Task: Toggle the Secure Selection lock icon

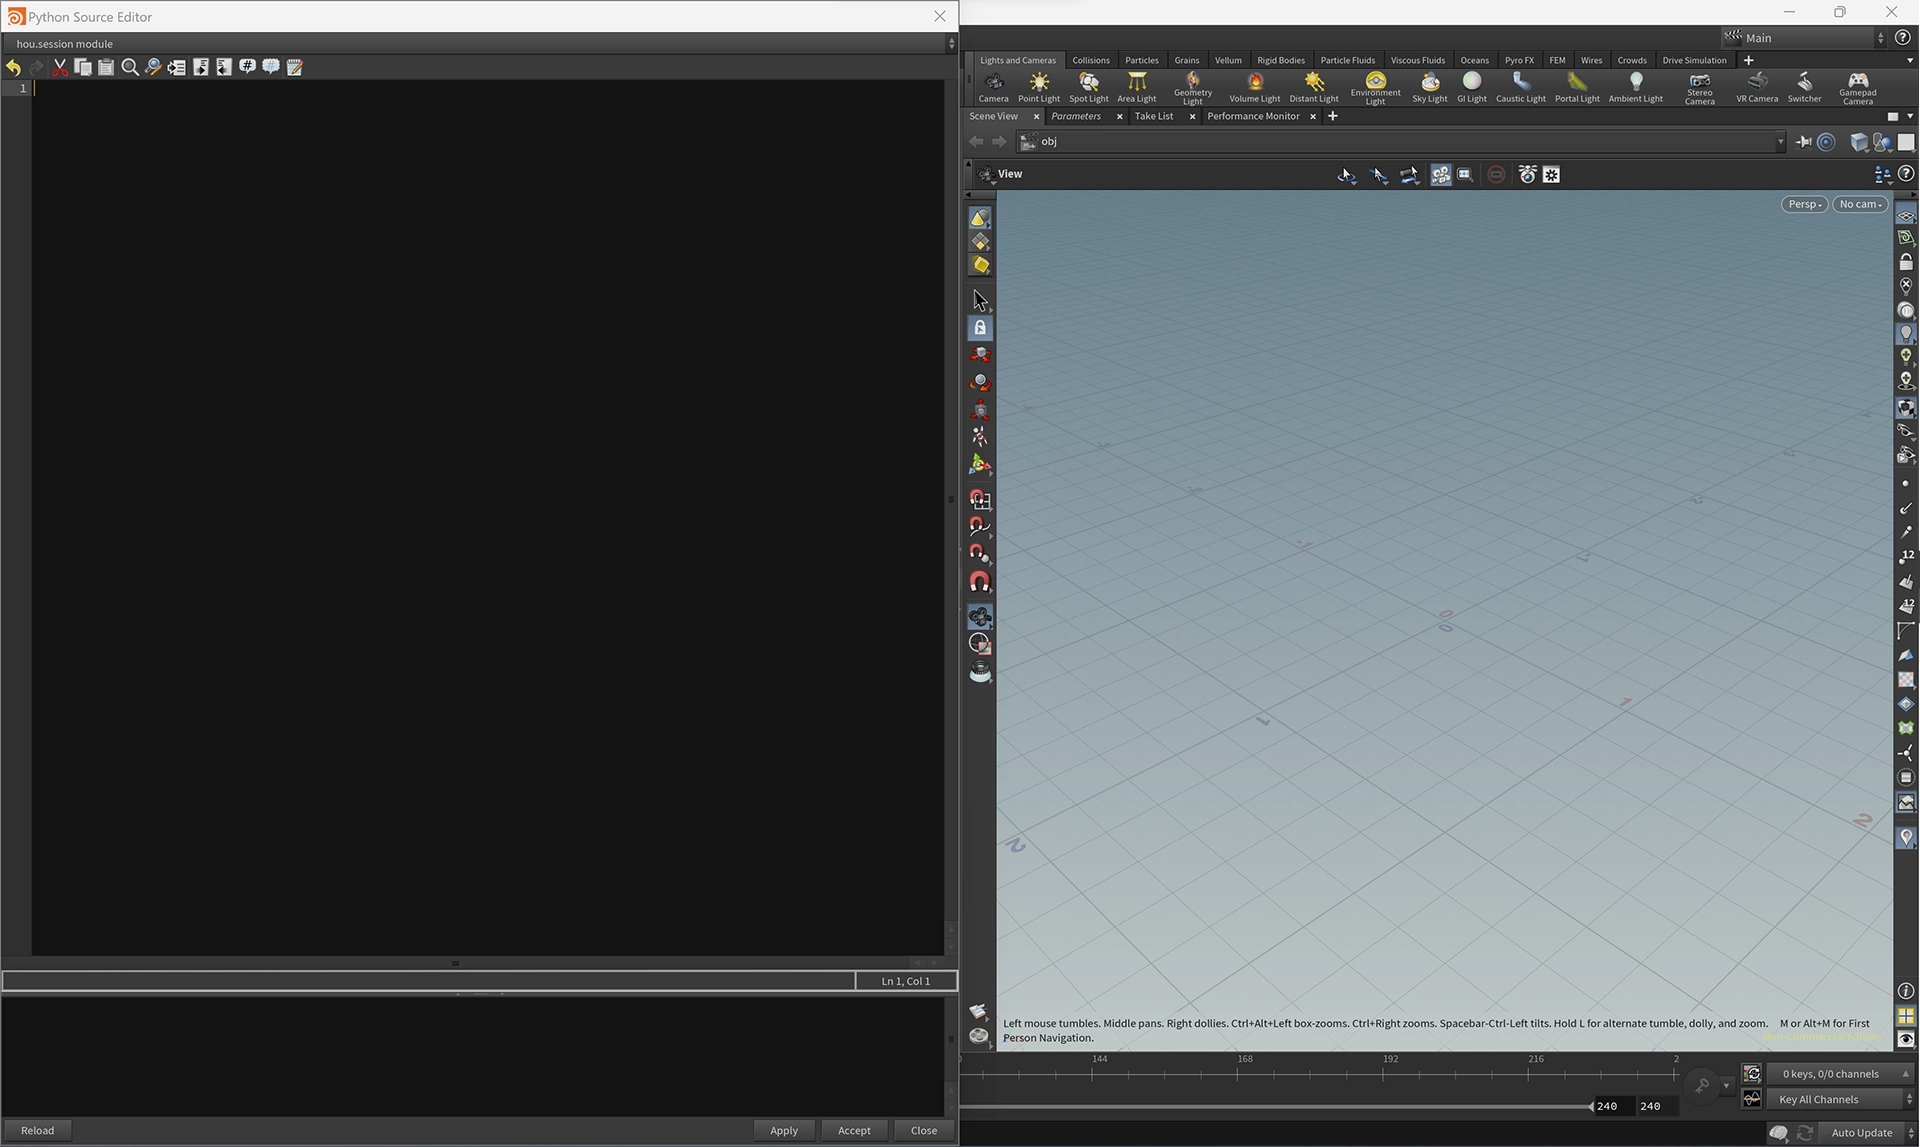Action: click(980, 328)
